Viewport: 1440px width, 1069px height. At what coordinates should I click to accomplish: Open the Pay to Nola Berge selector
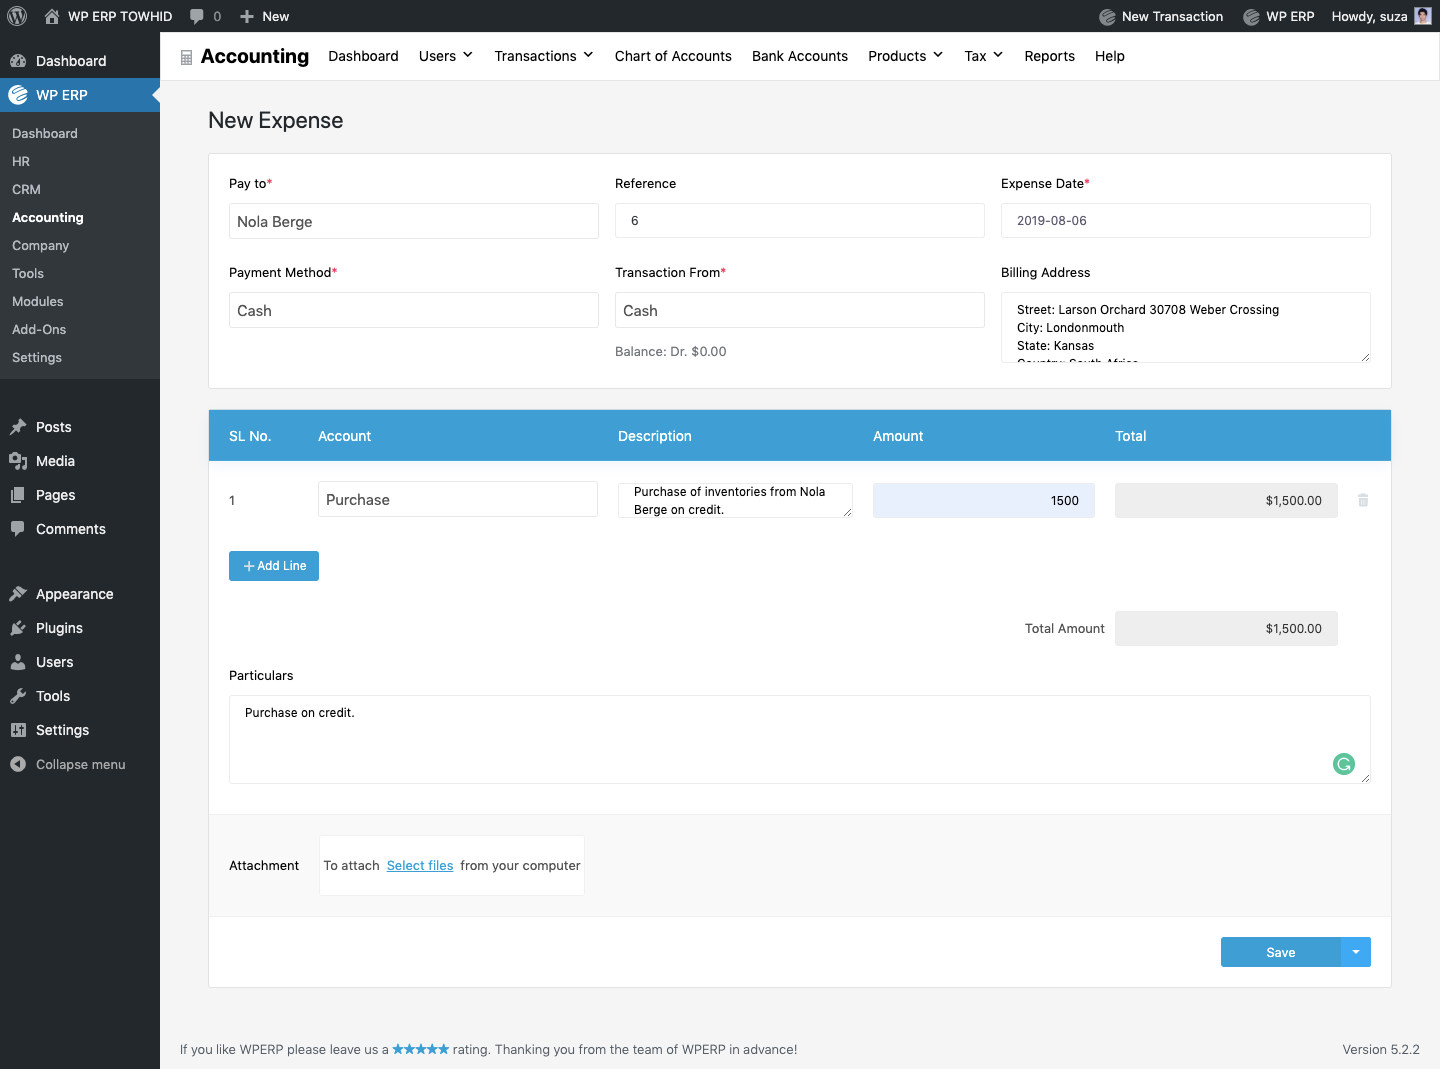(414, 221)
